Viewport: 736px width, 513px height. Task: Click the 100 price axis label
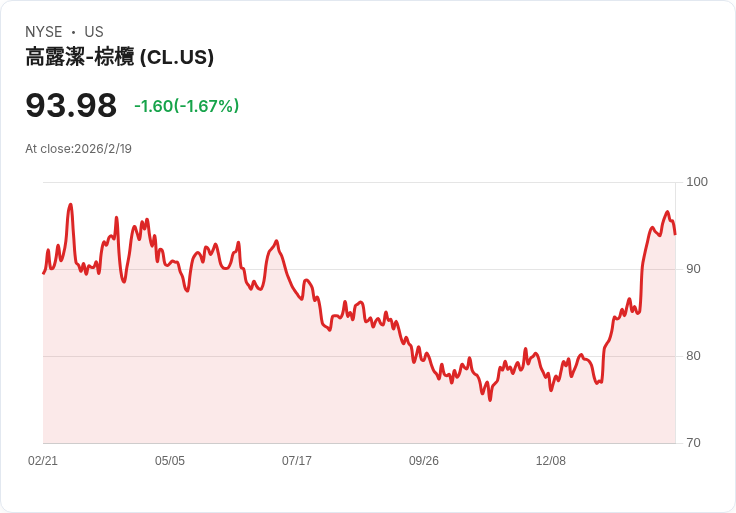click(x=697, y=182)
